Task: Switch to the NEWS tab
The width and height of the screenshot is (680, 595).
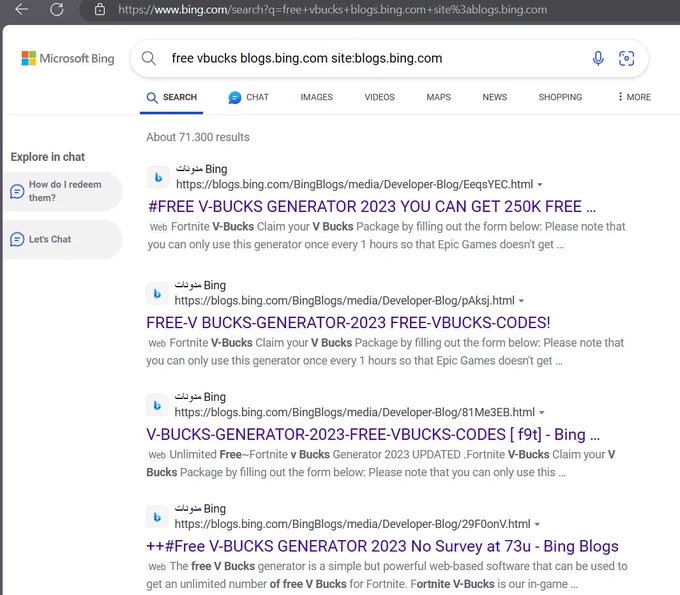Action: 494,97
